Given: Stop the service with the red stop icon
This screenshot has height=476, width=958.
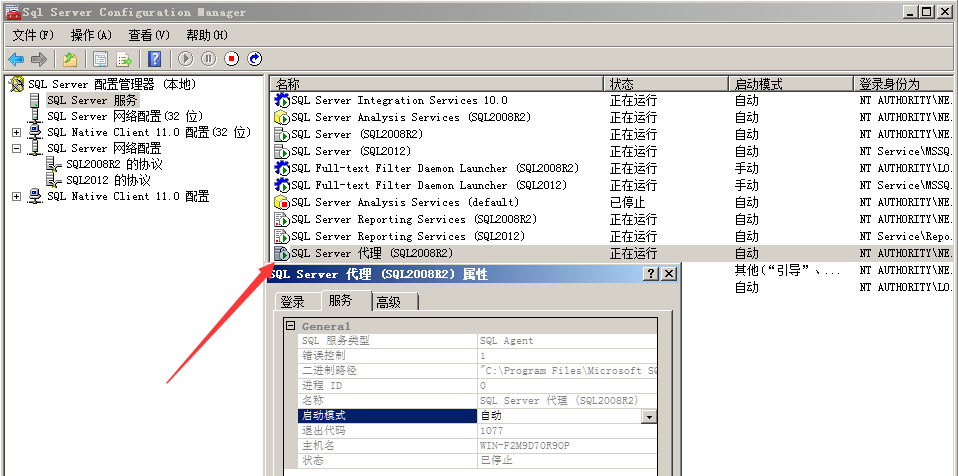Looking at the screenshot, I should (232, 59).
